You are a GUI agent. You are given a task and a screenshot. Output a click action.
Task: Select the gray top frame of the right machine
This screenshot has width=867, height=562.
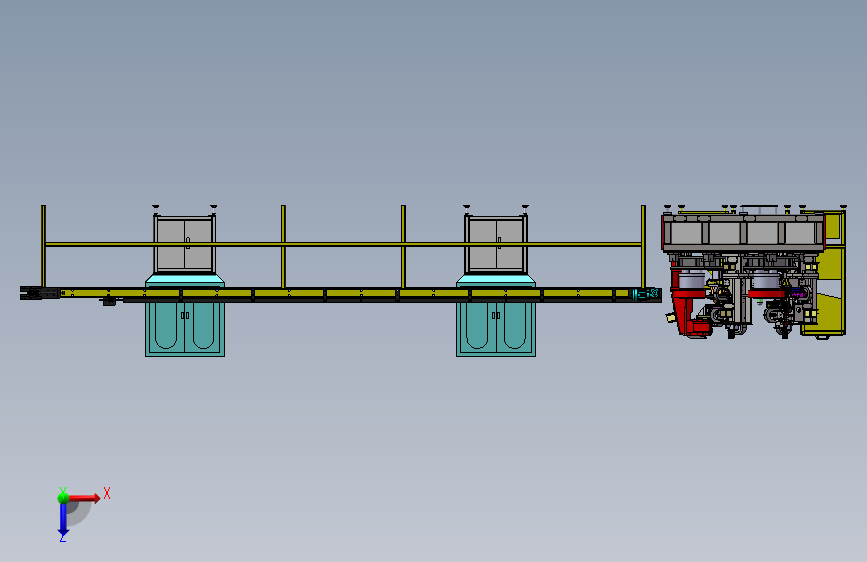pyautogui.click(x=743, y=233)
